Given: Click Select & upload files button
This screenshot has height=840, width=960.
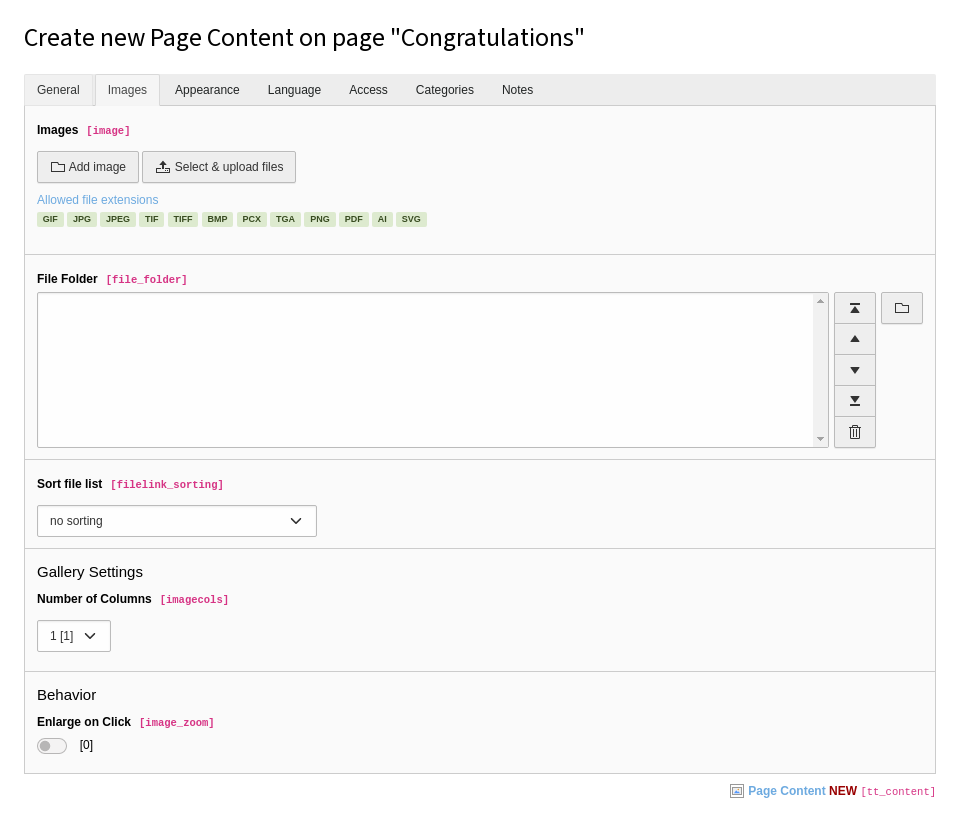Looking at the screenshot, I should click(219, 167).
